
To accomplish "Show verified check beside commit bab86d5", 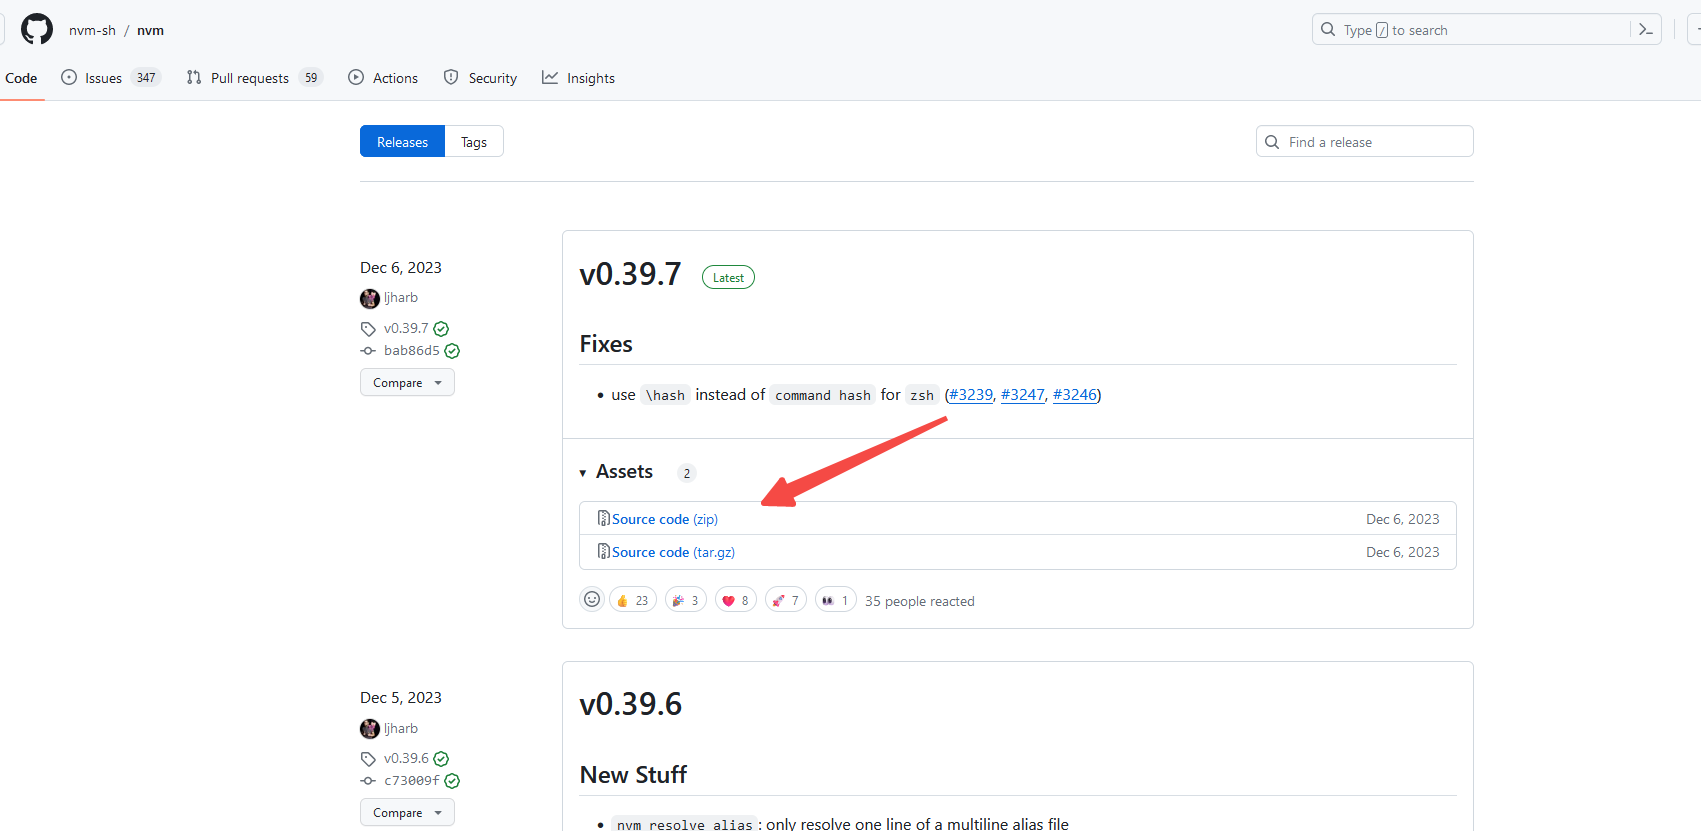I will pyautogui.click(x=452, y=351).
